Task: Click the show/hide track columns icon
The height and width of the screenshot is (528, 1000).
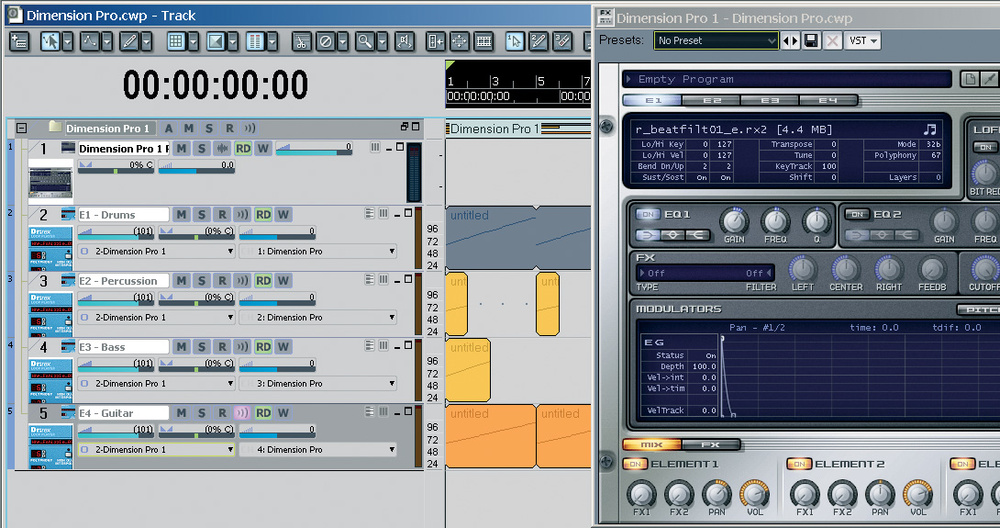Action: [254, 42]
